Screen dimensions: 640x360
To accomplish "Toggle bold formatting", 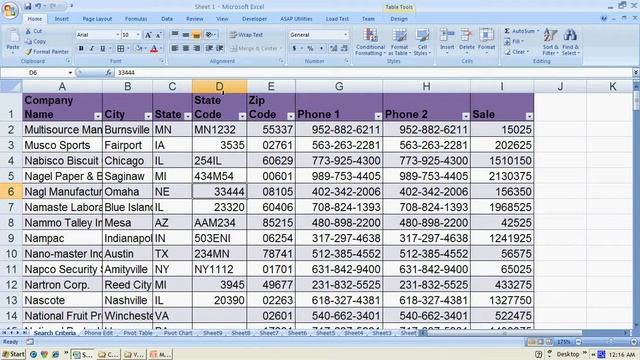I will click(x=81, y=49).
